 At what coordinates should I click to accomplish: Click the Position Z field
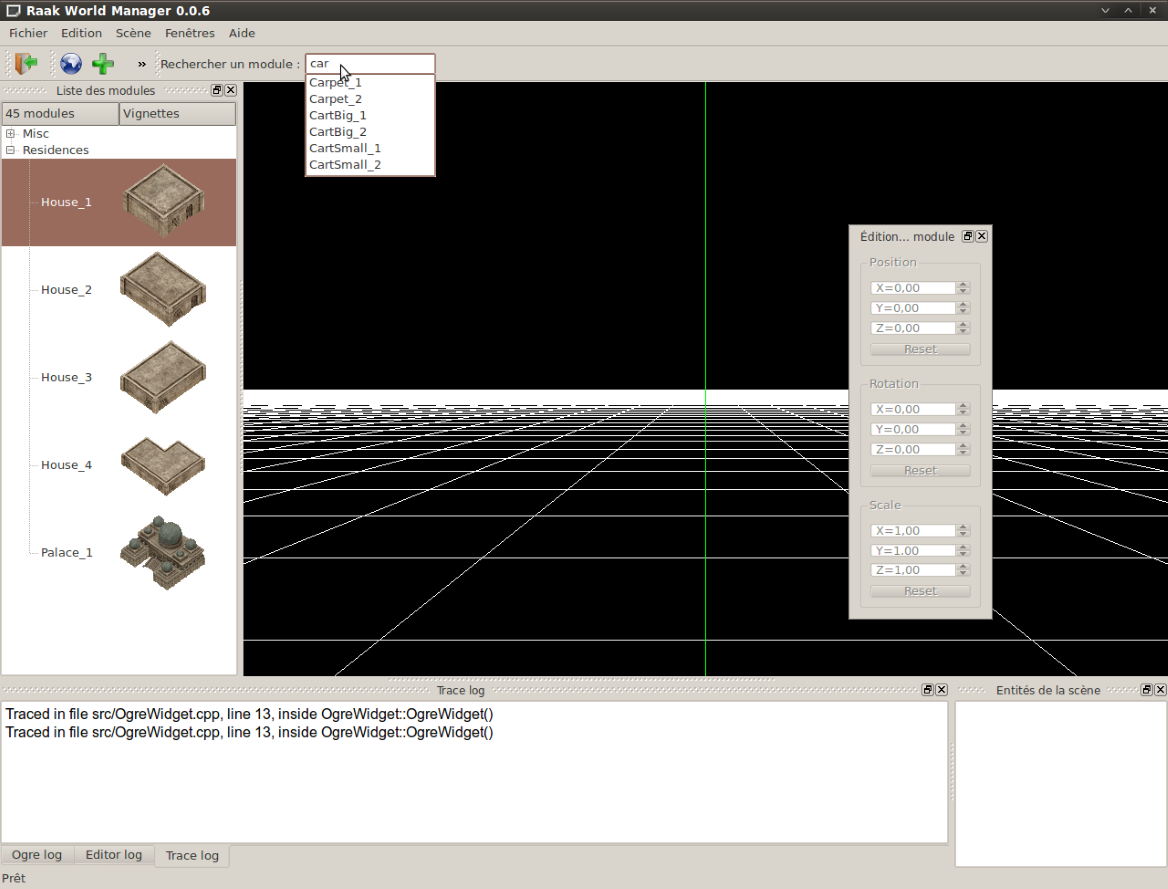(x=913, y=328)
